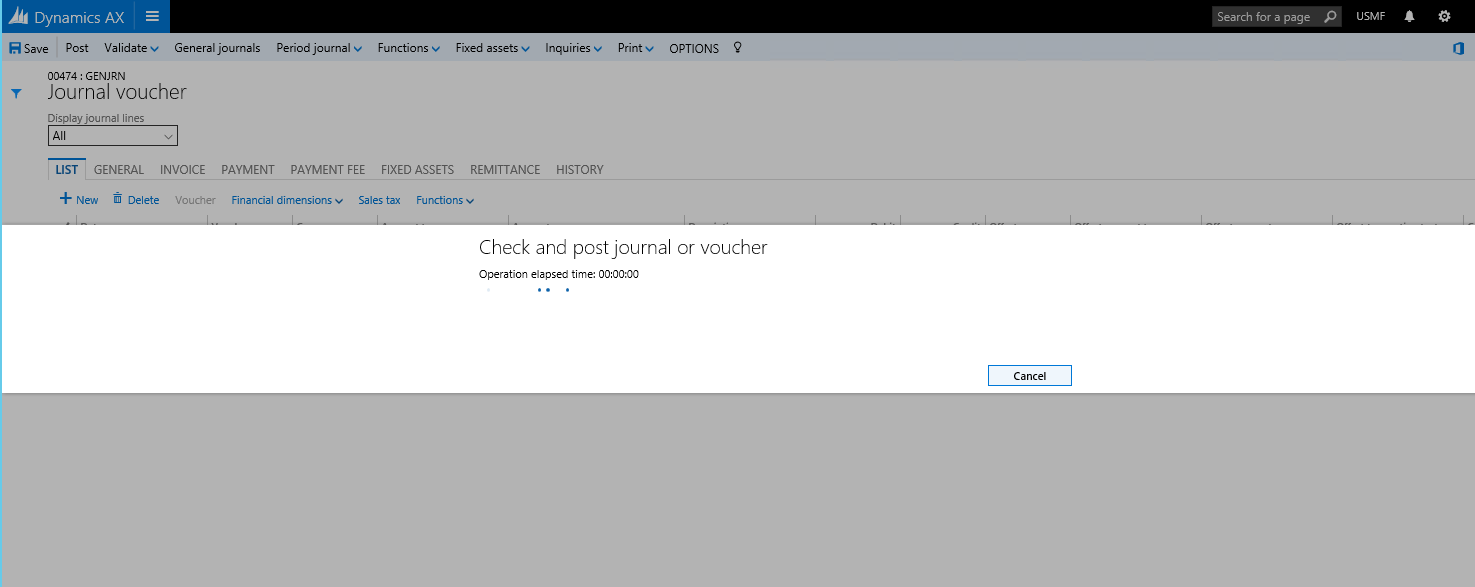Viewport: 1475px width, 587px height.
Task: Click the filter funnel icon
Action: pos(16,93)
